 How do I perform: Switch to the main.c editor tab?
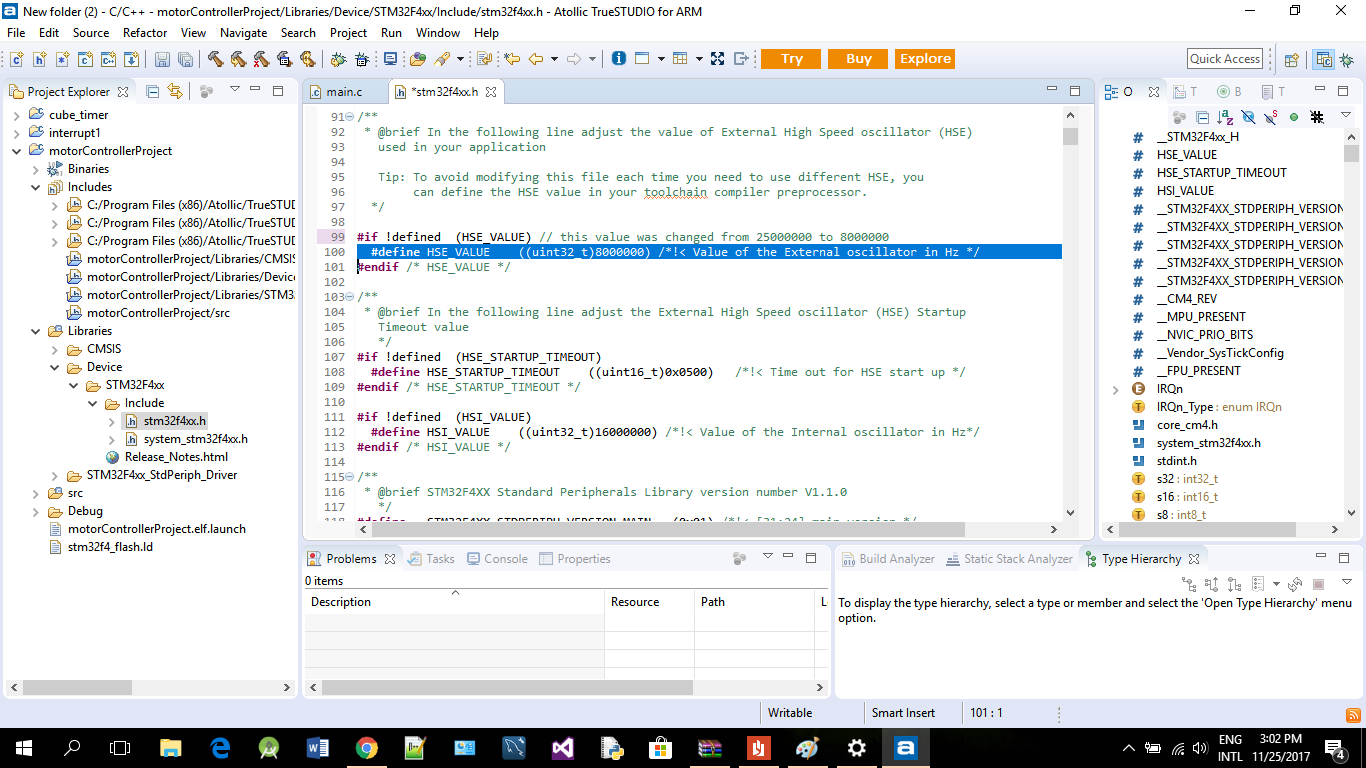[344, 92]
